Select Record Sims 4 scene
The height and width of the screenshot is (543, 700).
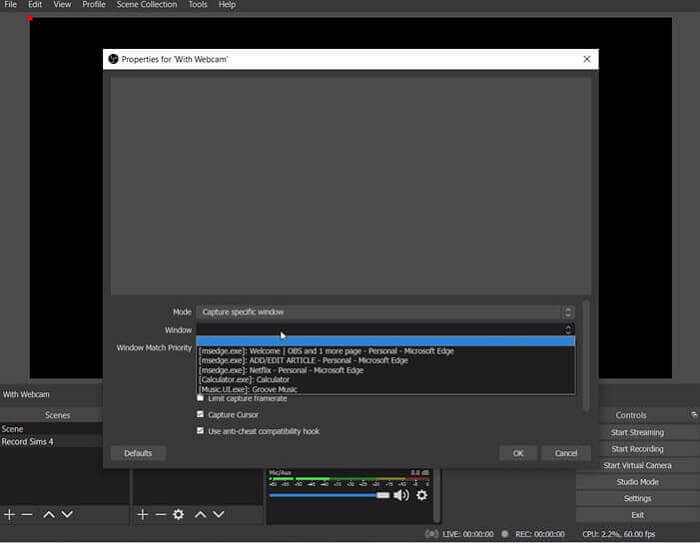(x=28, y=442)
